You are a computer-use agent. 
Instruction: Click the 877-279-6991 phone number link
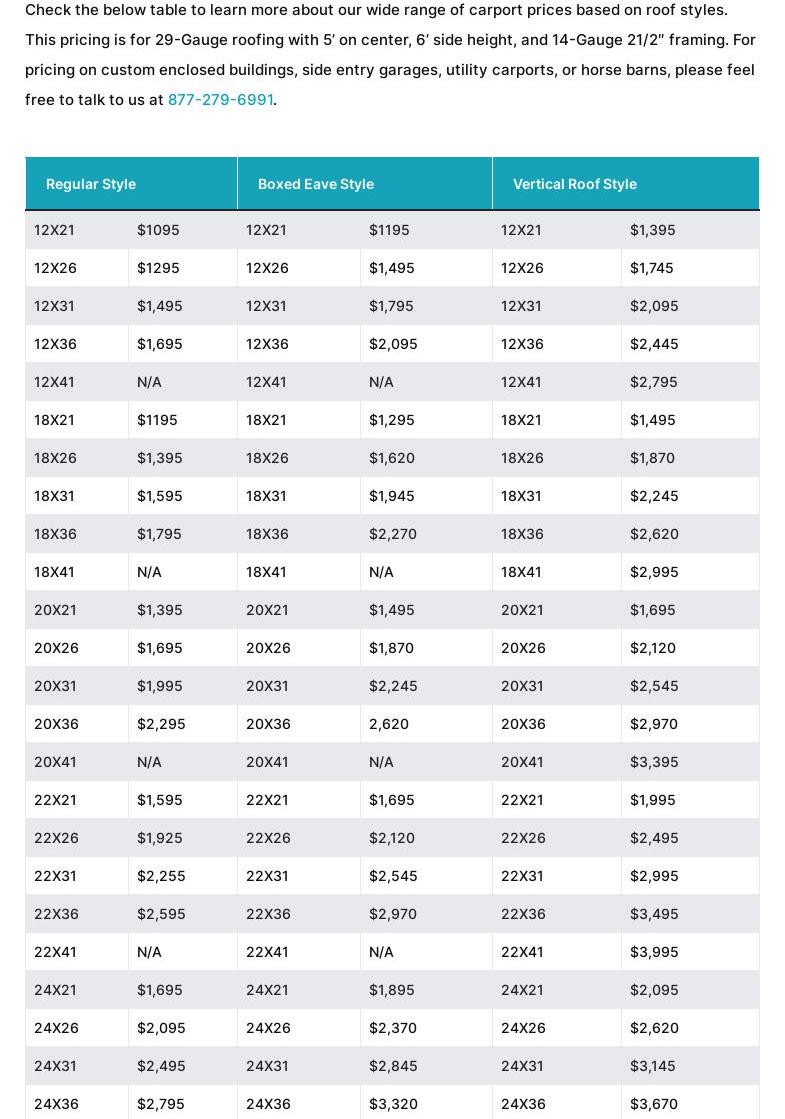(x=220, y=100)
